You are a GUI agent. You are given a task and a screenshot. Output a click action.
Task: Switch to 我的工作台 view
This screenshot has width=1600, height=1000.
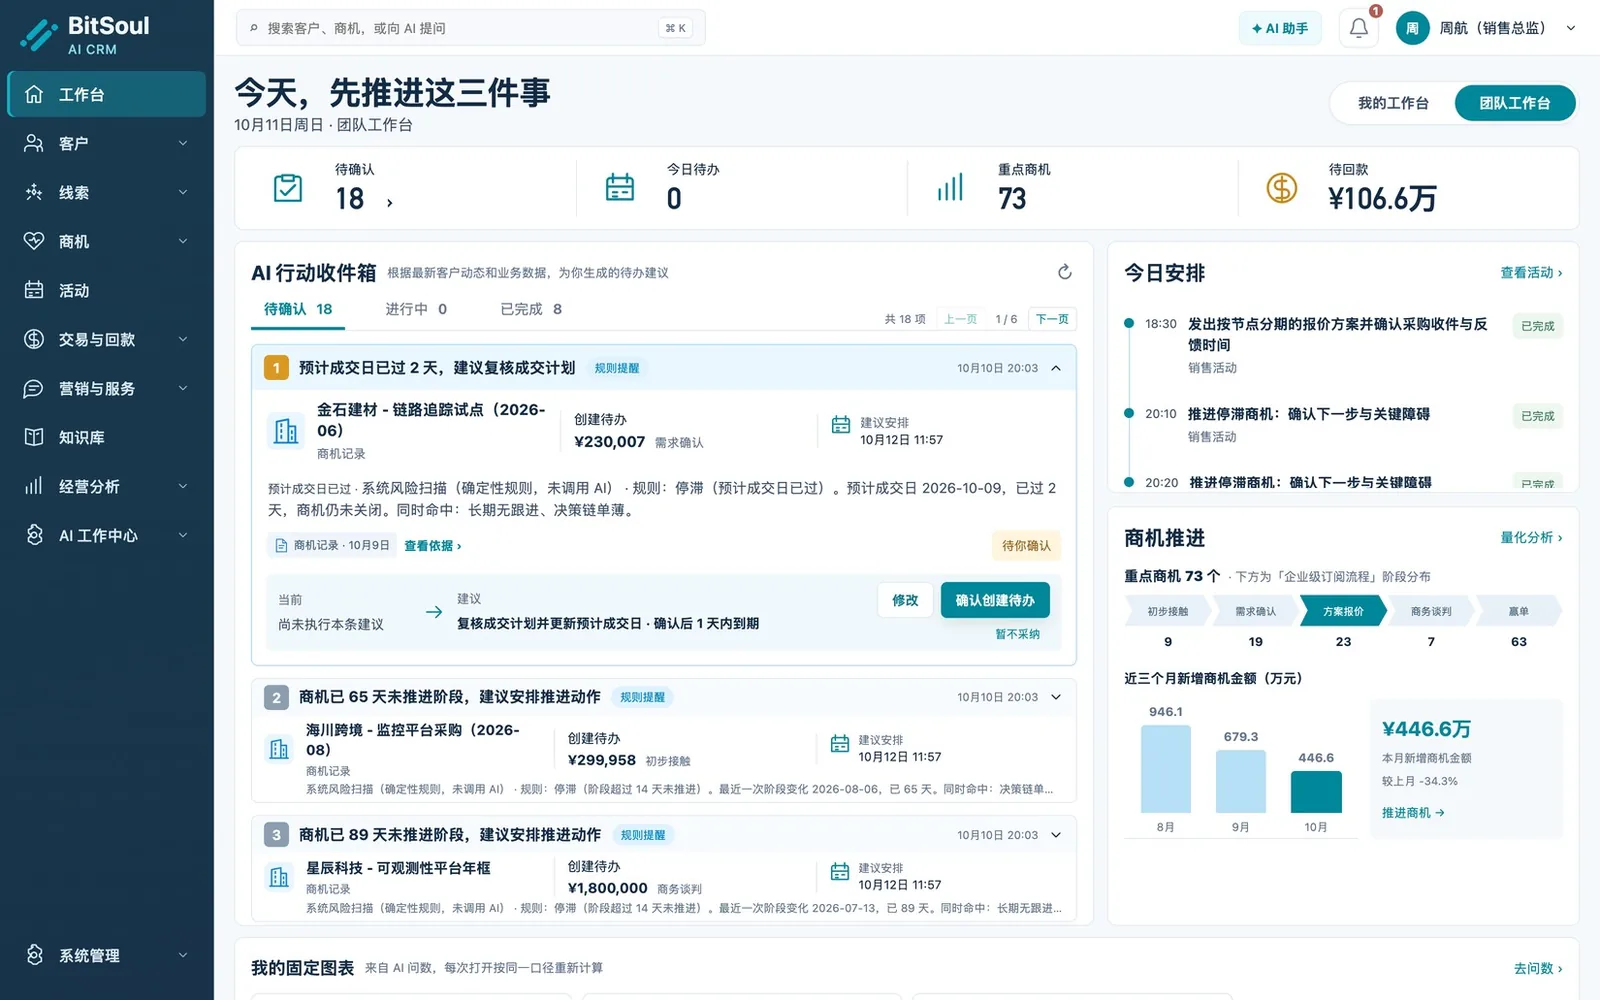click(x=1393, y=103)
